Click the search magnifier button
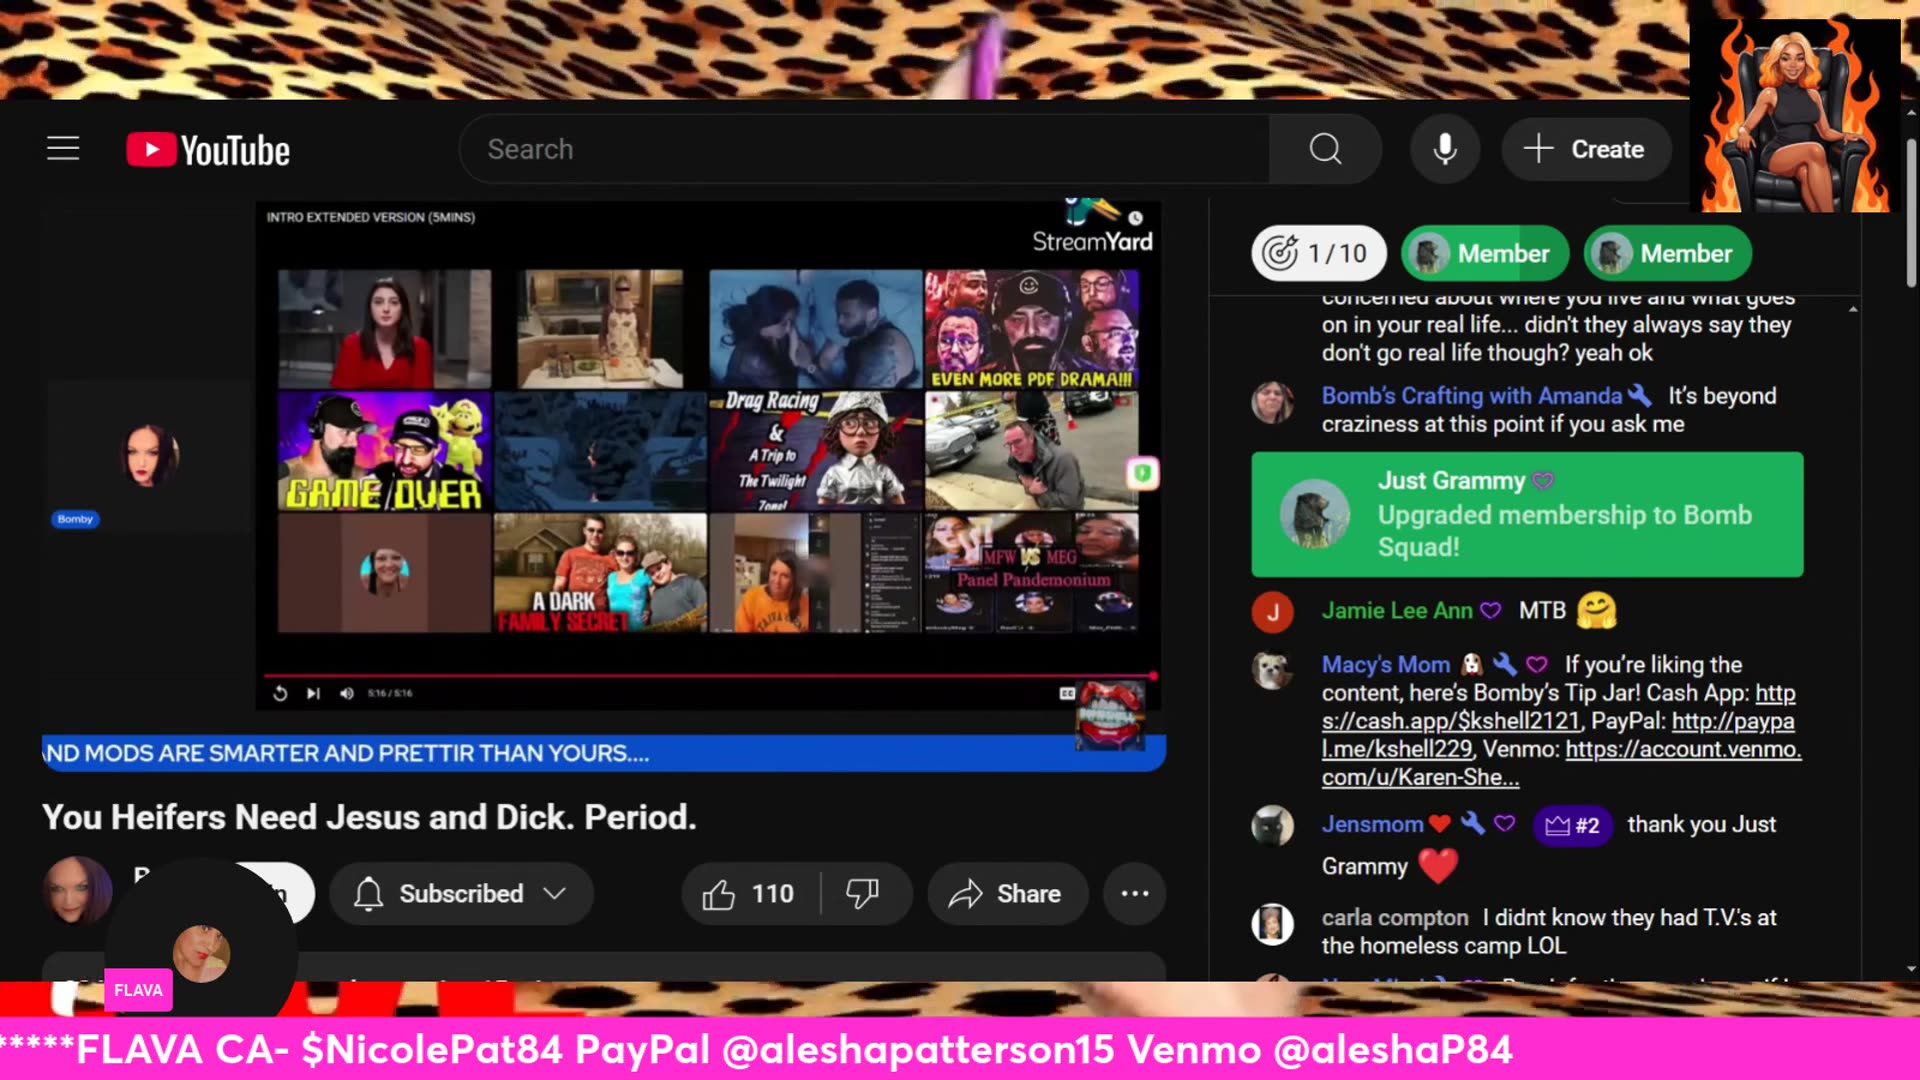The width and height of the screenshot is (1920, 1080). [x=1325, y=149]
